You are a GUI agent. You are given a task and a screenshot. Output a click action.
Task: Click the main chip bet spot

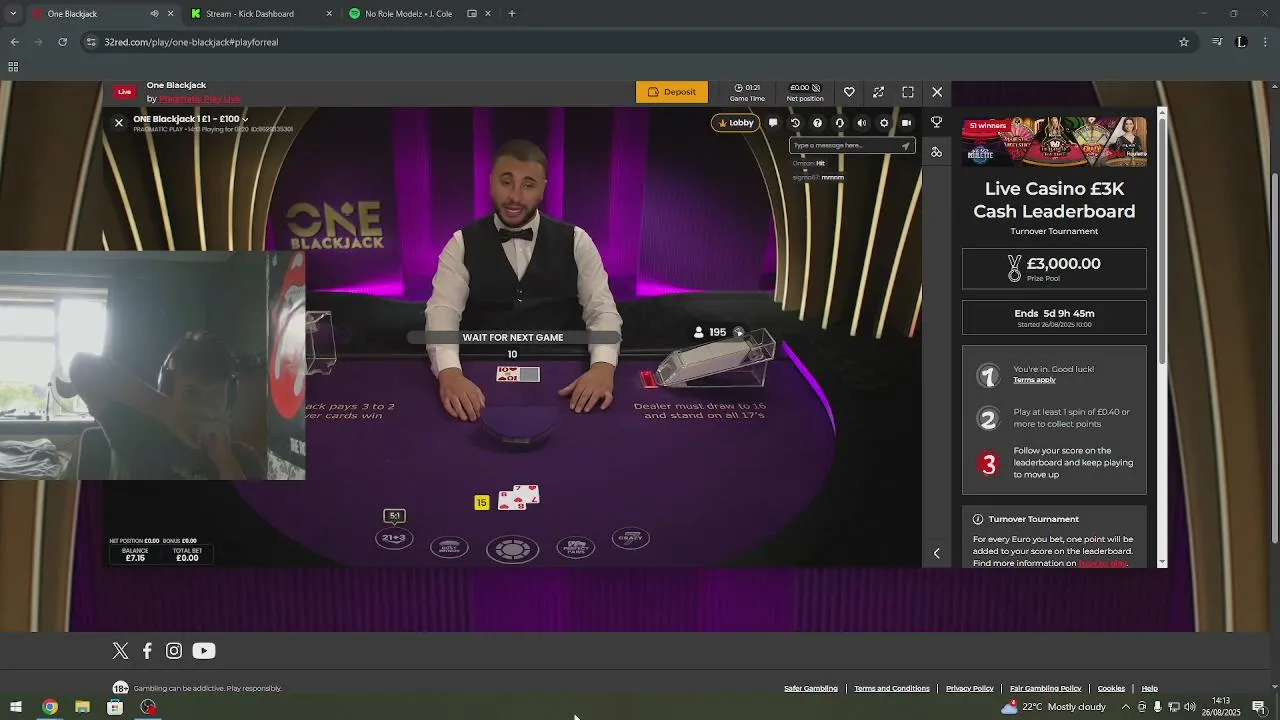click(x=512, y=549)
